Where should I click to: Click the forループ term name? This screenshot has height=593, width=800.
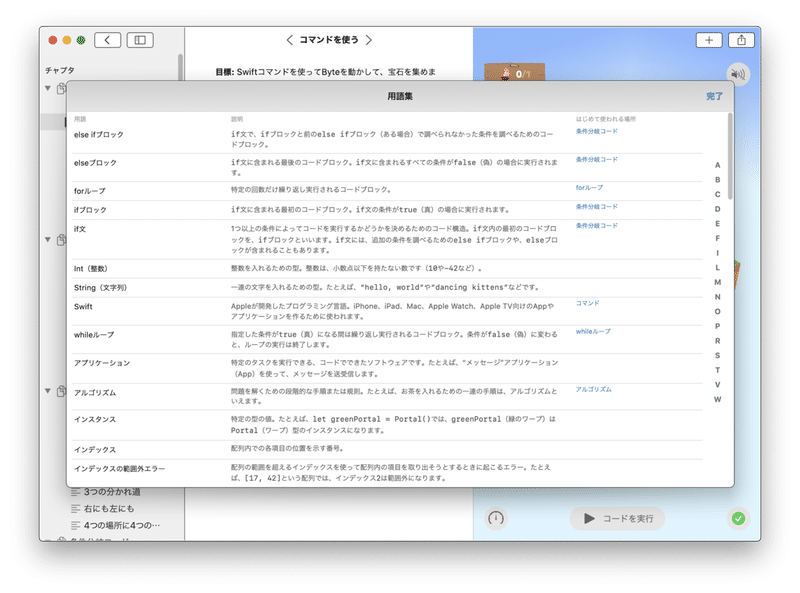89,191
